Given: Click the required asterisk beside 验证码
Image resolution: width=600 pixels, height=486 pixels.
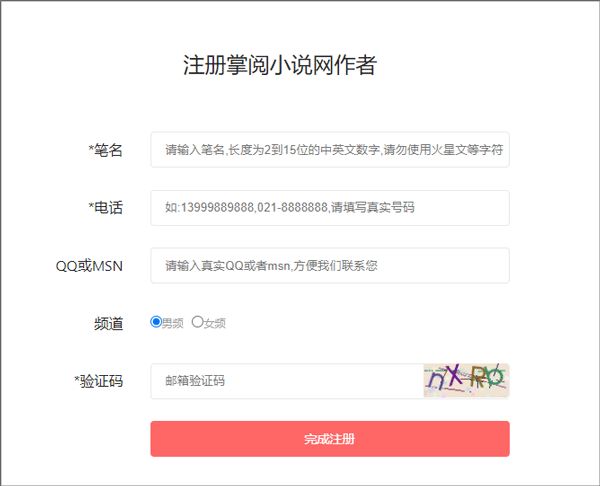Looking at the screenshot, I should click(x=76, y=380).
